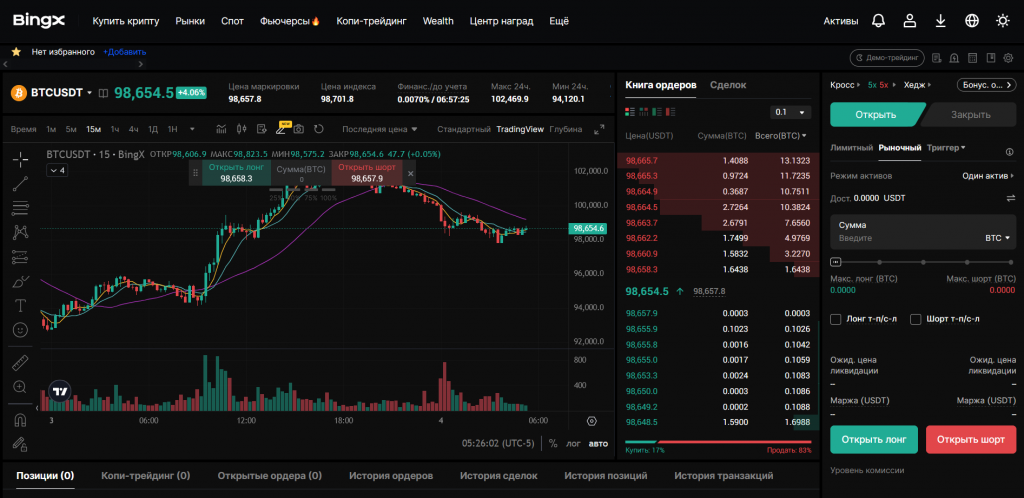Select the forecasting and measurement position tool
1024x498 pixels.
(20, 257)
